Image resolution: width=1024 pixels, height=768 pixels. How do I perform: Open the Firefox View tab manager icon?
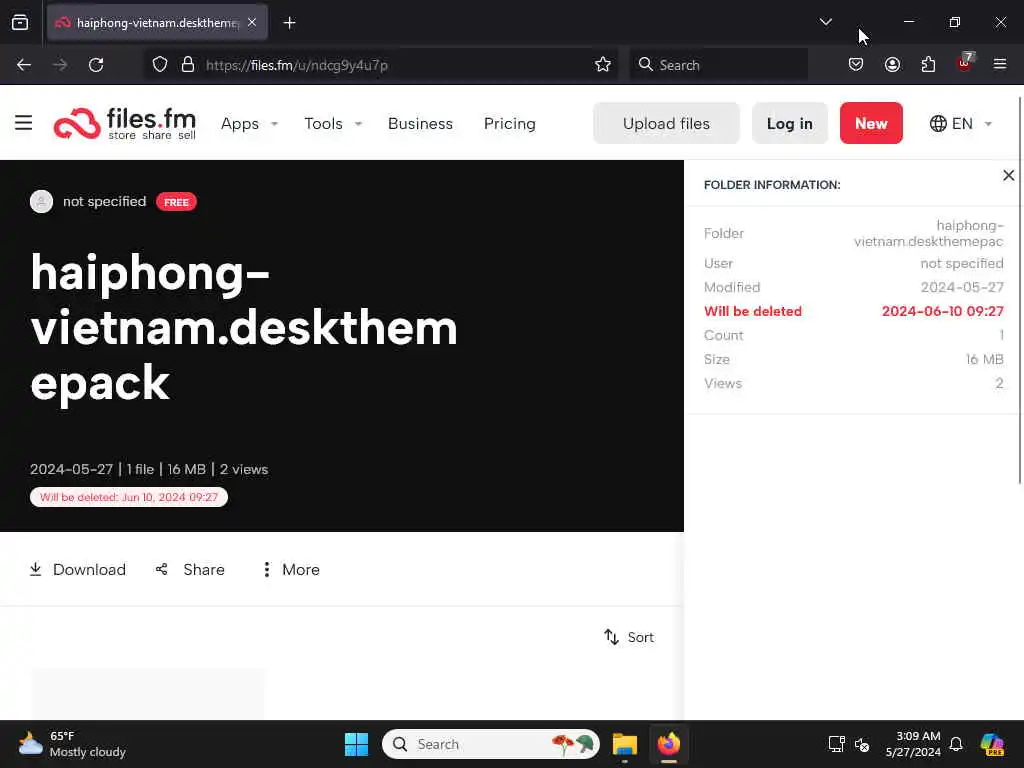pyautogui.click(x=20, y=22)
